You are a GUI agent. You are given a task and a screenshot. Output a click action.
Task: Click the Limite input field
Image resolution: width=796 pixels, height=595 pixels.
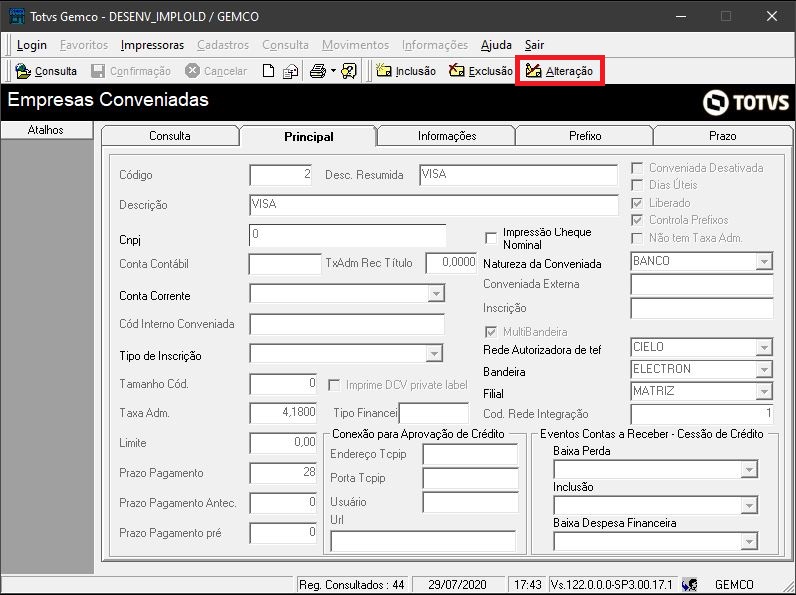click(283, 443)
